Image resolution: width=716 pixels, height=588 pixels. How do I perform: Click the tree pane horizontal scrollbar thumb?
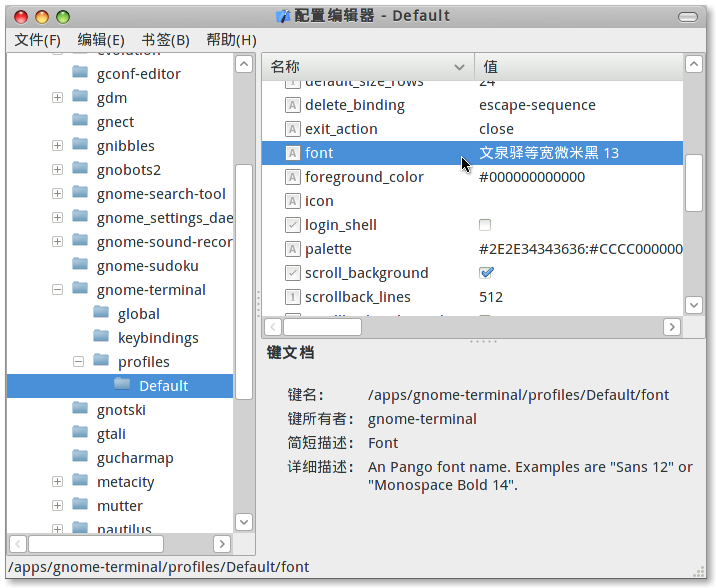pos(96,544)
